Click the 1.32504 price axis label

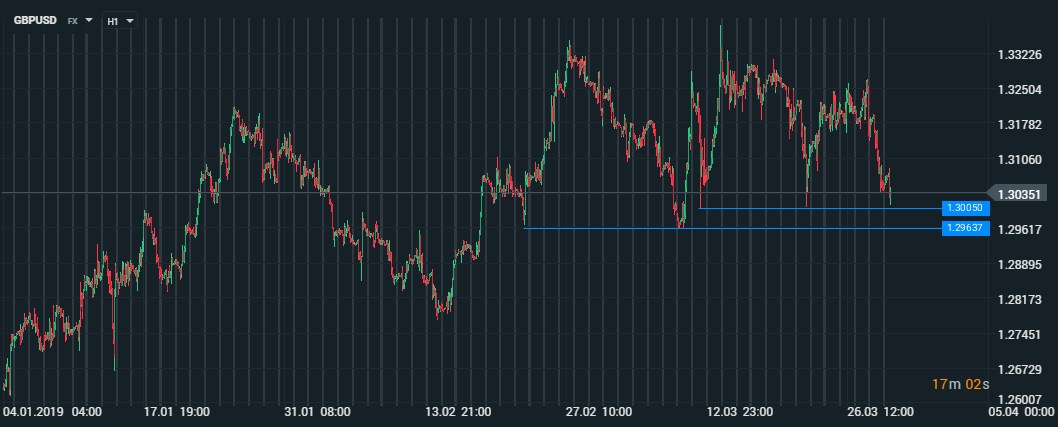coord(1018,90)
